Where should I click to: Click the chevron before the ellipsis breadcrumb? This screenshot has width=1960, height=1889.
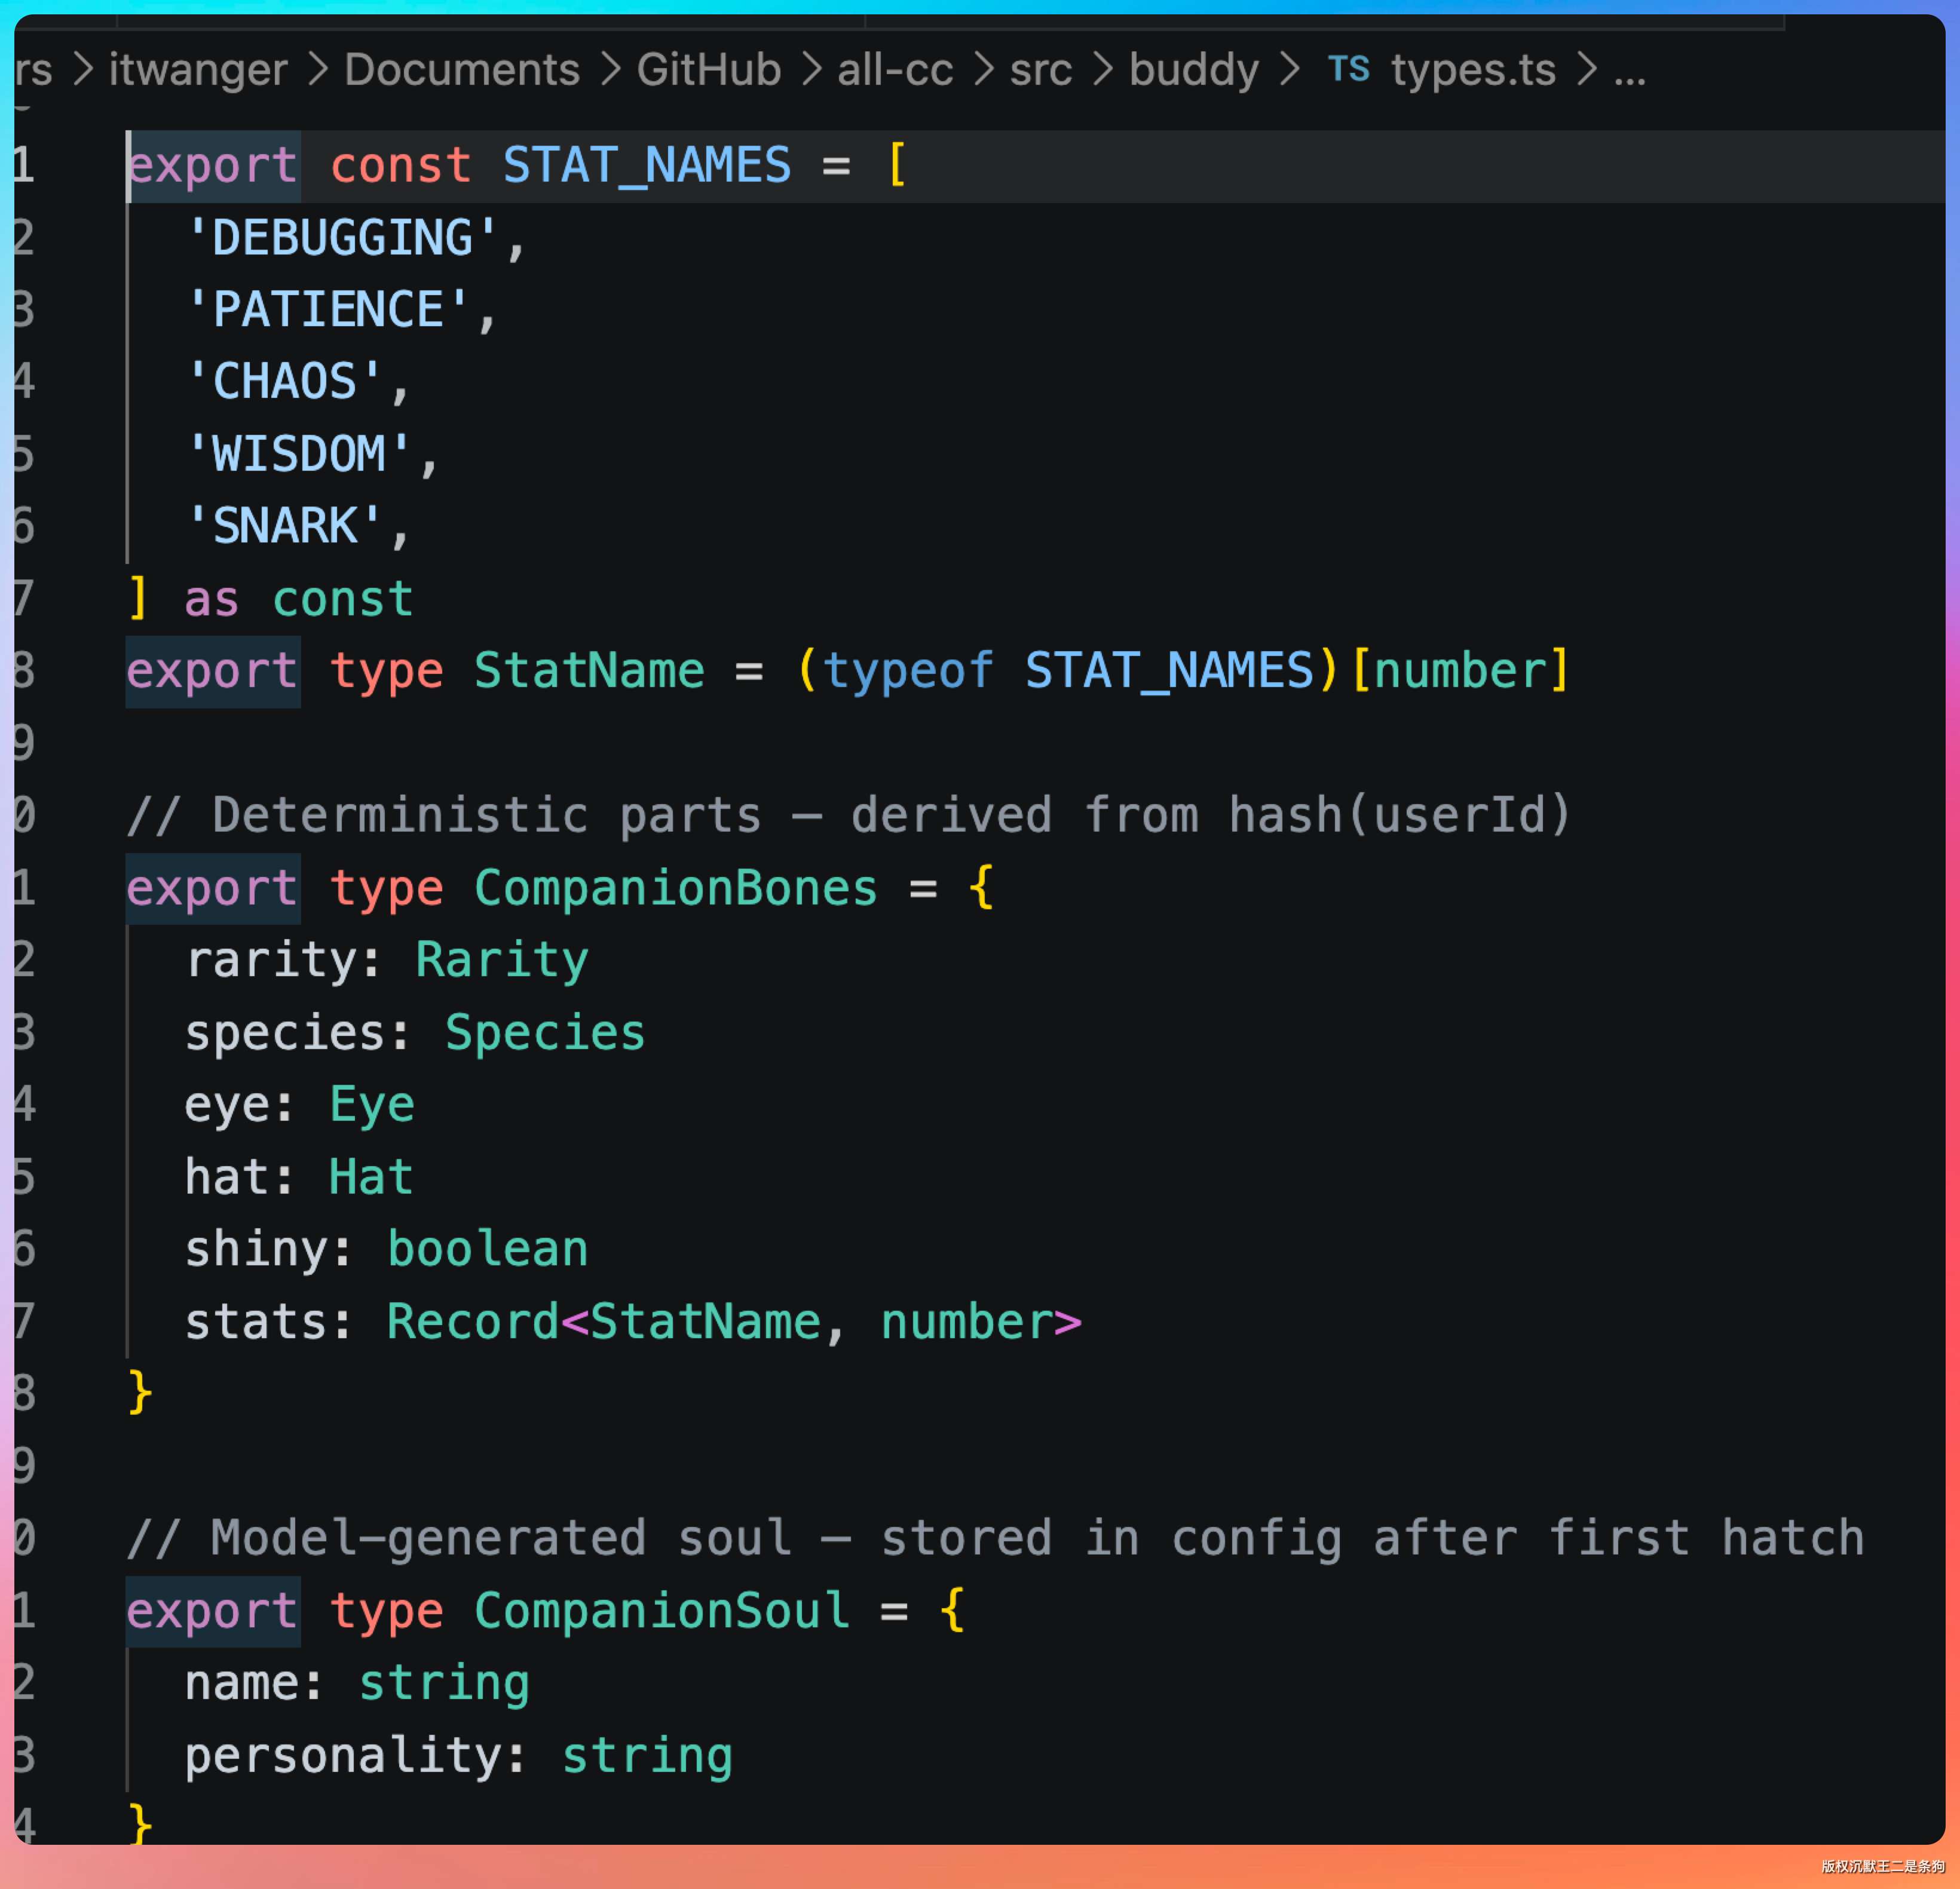(x=1586, y=69)
